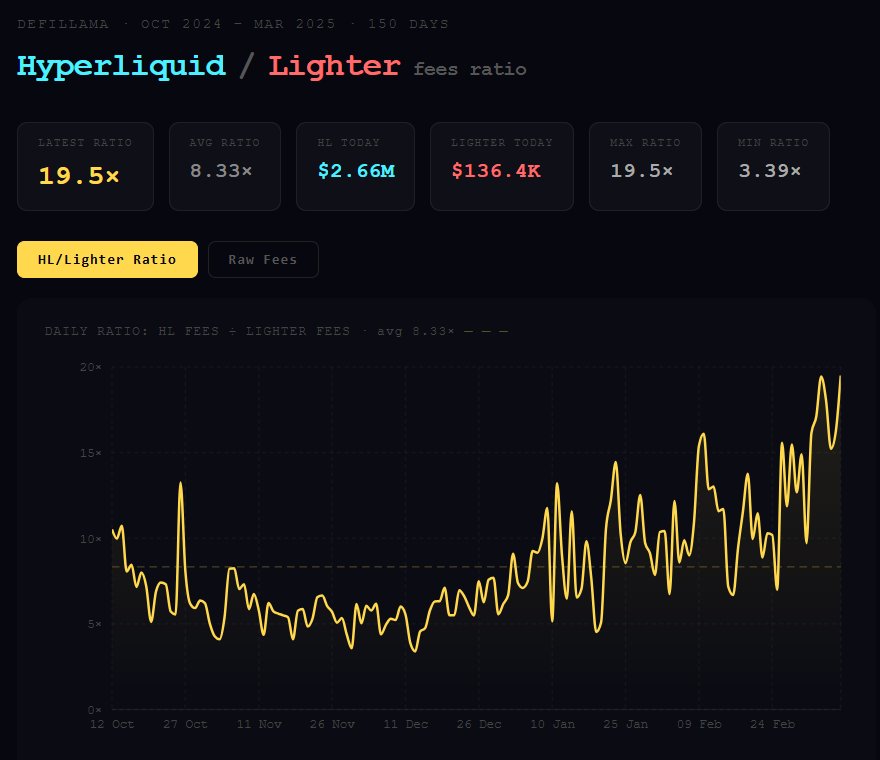Click the "fees ratio" subtitle text
Screen dimensions: 880x760
[470, 70]
